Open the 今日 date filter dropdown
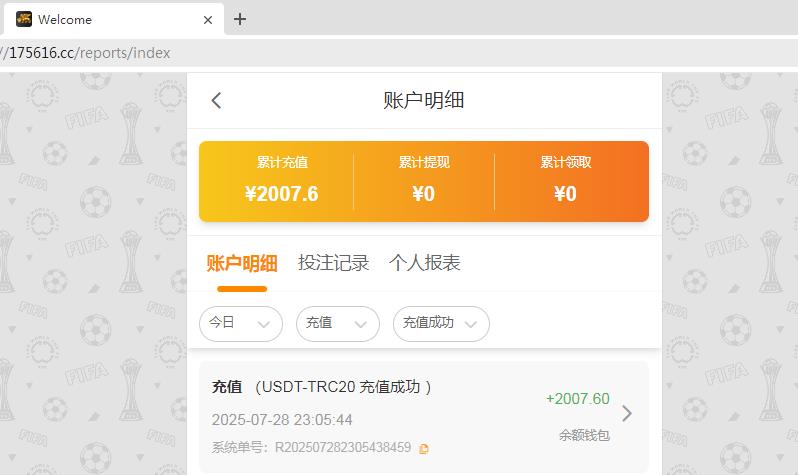The image size is (798, 475). (x=241, y=324)
